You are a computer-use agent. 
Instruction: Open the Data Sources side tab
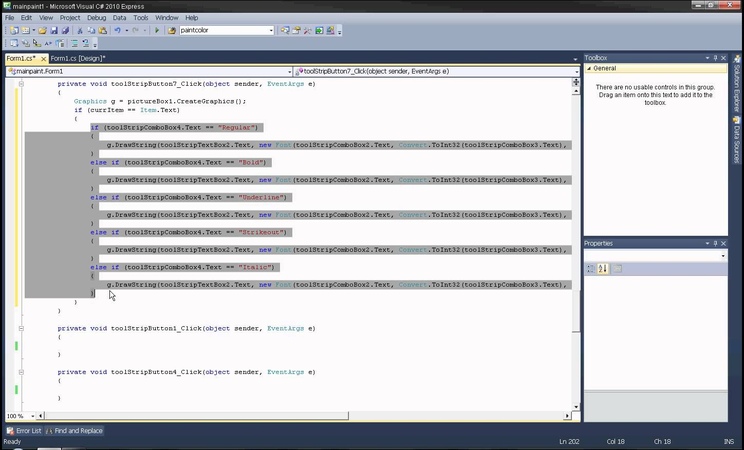coord(737,140)
